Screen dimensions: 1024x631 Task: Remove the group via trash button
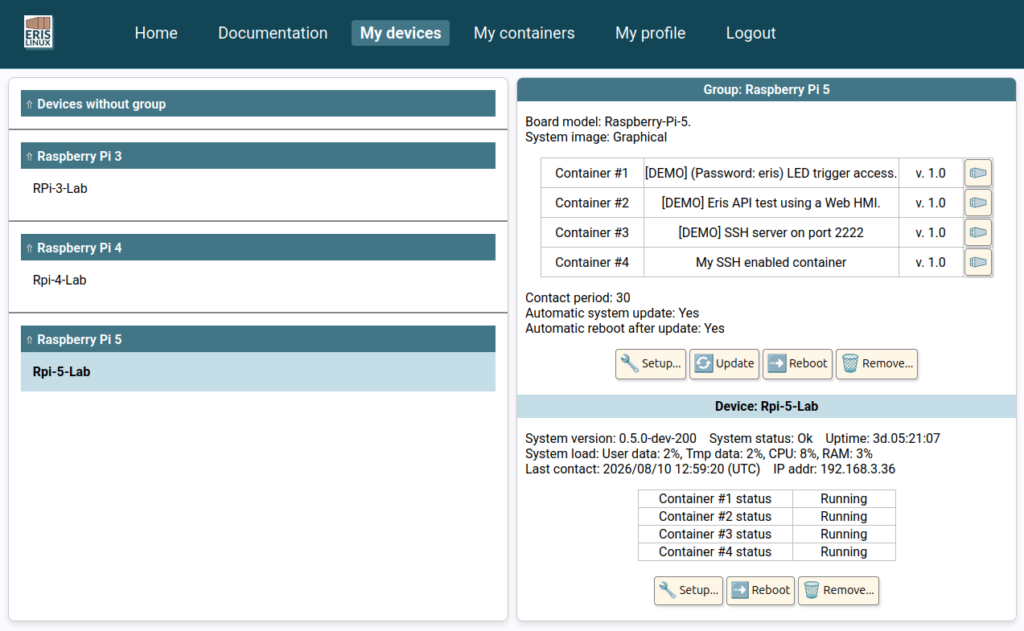(876, 364)
